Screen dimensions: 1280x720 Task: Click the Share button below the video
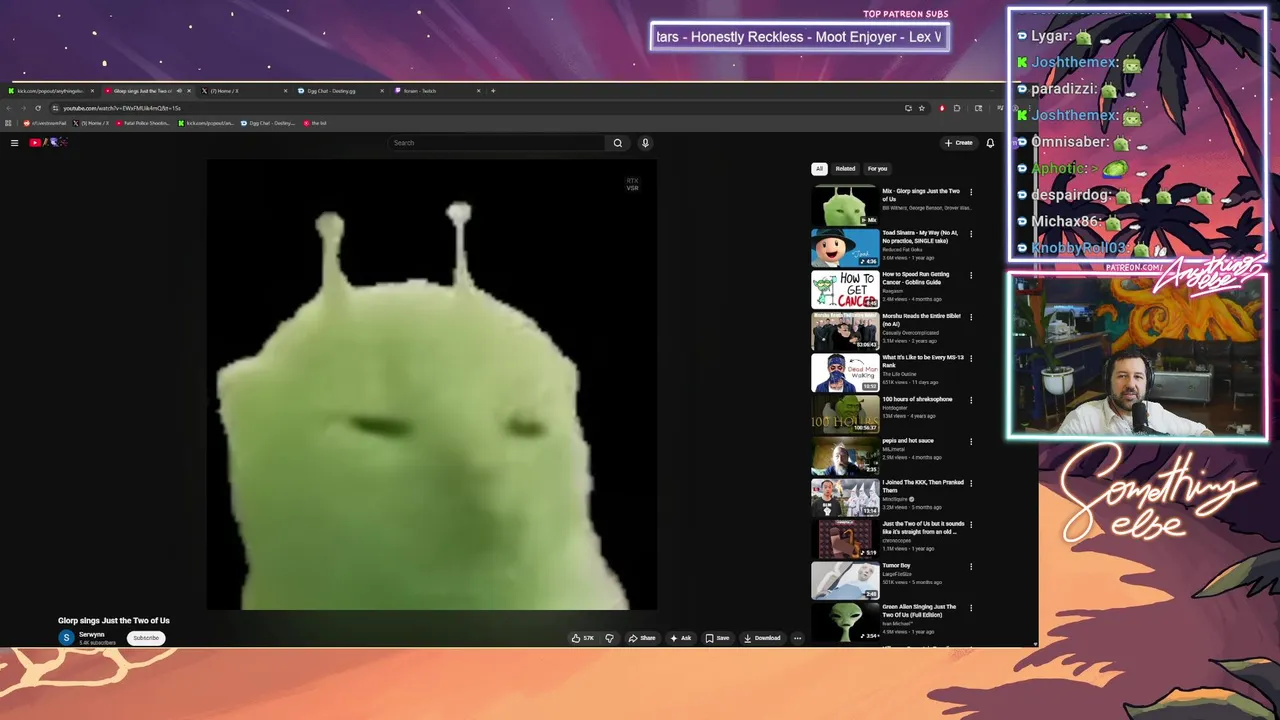(642, 638)
